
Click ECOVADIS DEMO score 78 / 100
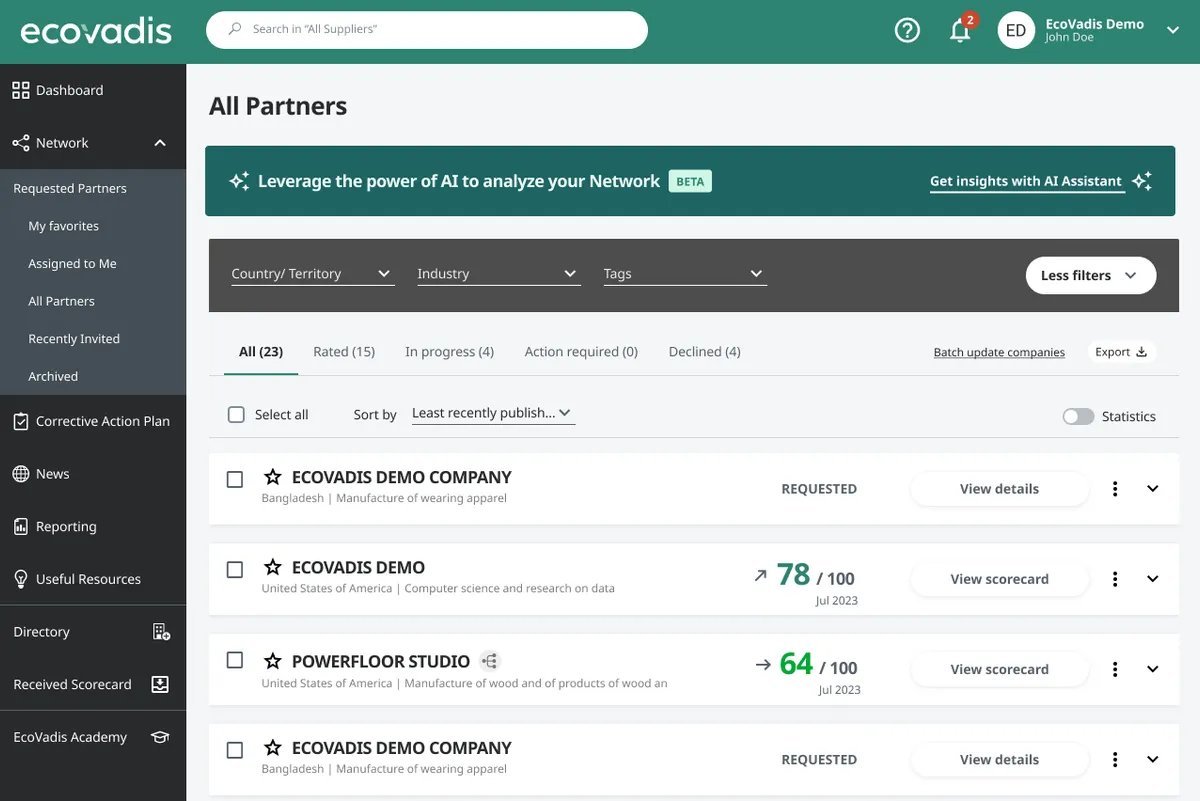coord(816,576)
